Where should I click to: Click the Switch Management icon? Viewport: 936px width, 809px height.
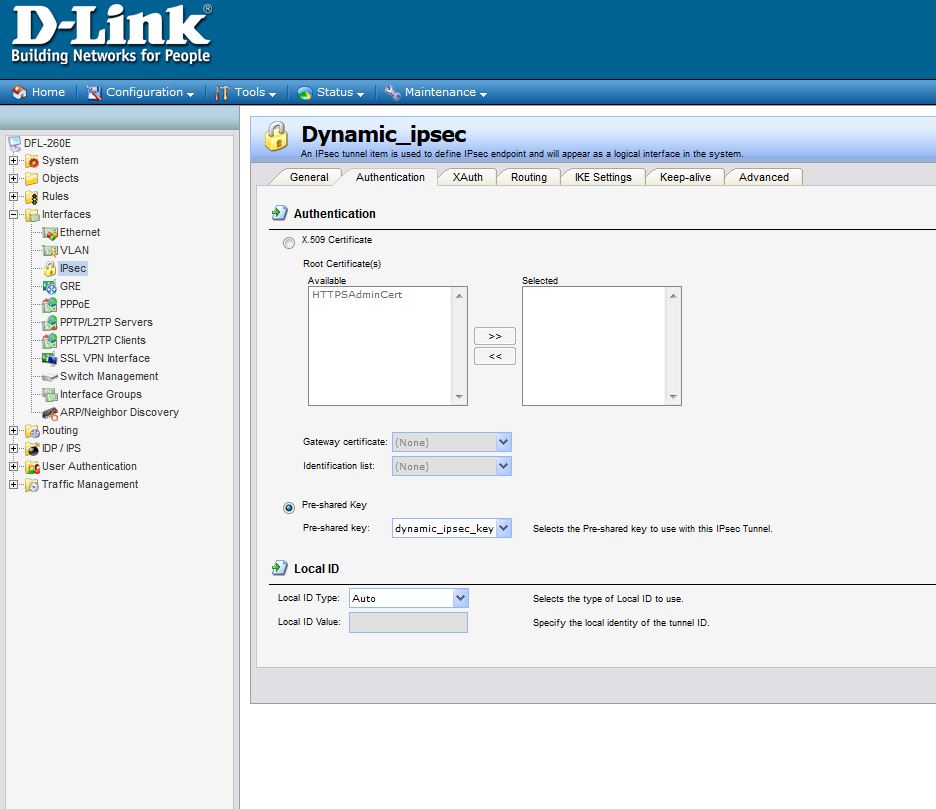click(x=50, y=376)
